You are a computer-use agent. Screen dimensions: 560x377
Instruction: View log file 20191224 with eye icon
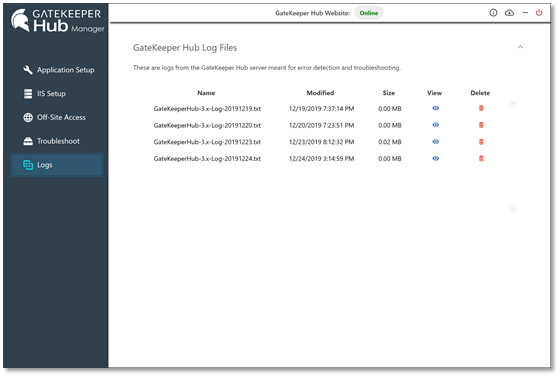coord(435,159)
